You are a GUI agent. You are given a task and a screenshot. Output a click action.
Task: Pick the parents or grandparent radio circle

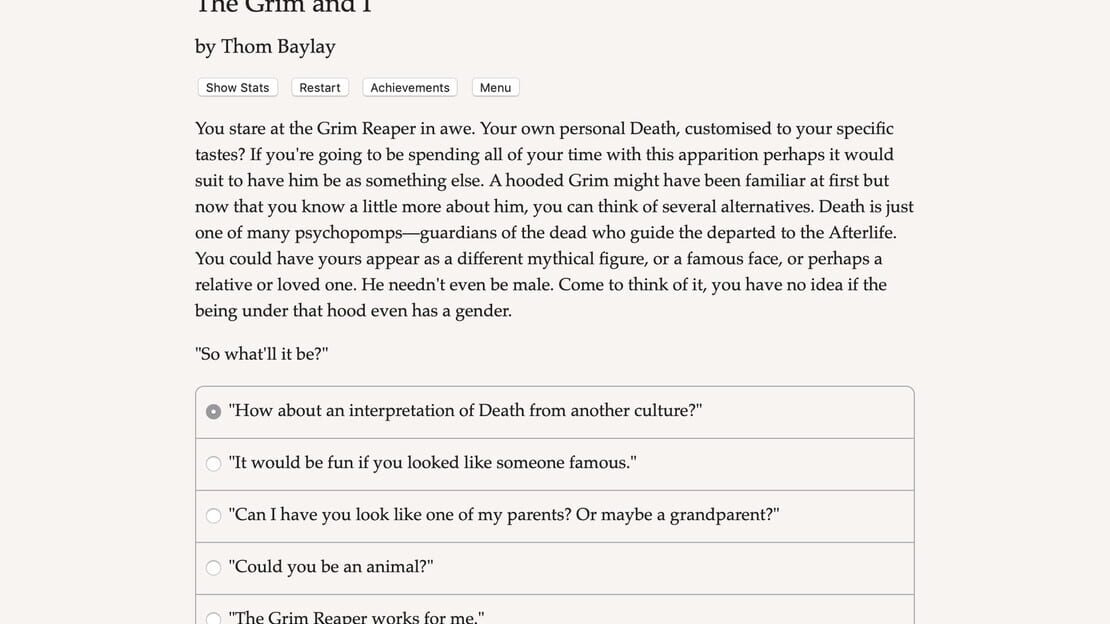(213, 516)
